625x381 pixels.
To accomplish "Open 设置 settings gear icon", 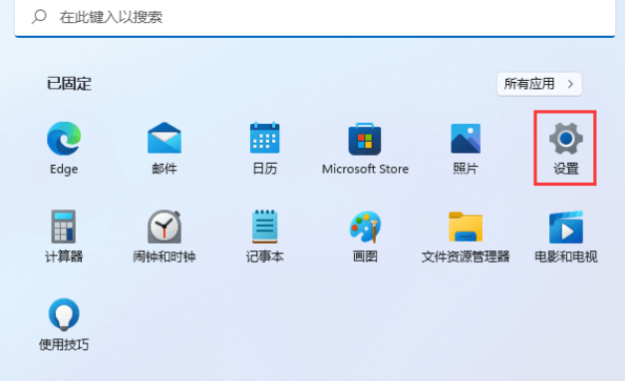I will pyautogui.click(x=566, y=139).
